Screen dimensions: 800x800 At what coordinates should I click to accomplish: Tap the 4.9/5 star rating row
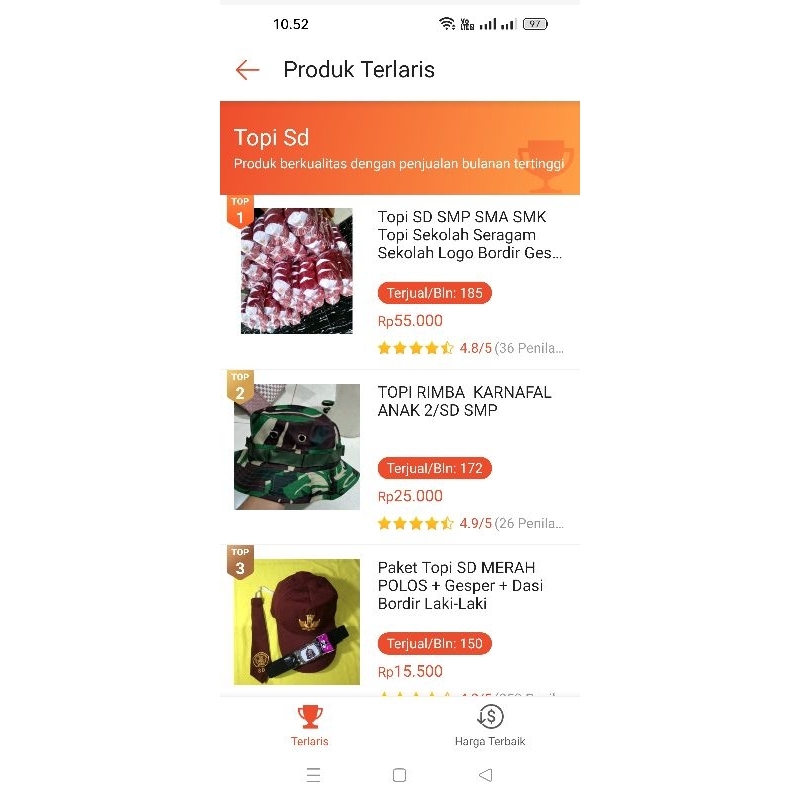470,523
